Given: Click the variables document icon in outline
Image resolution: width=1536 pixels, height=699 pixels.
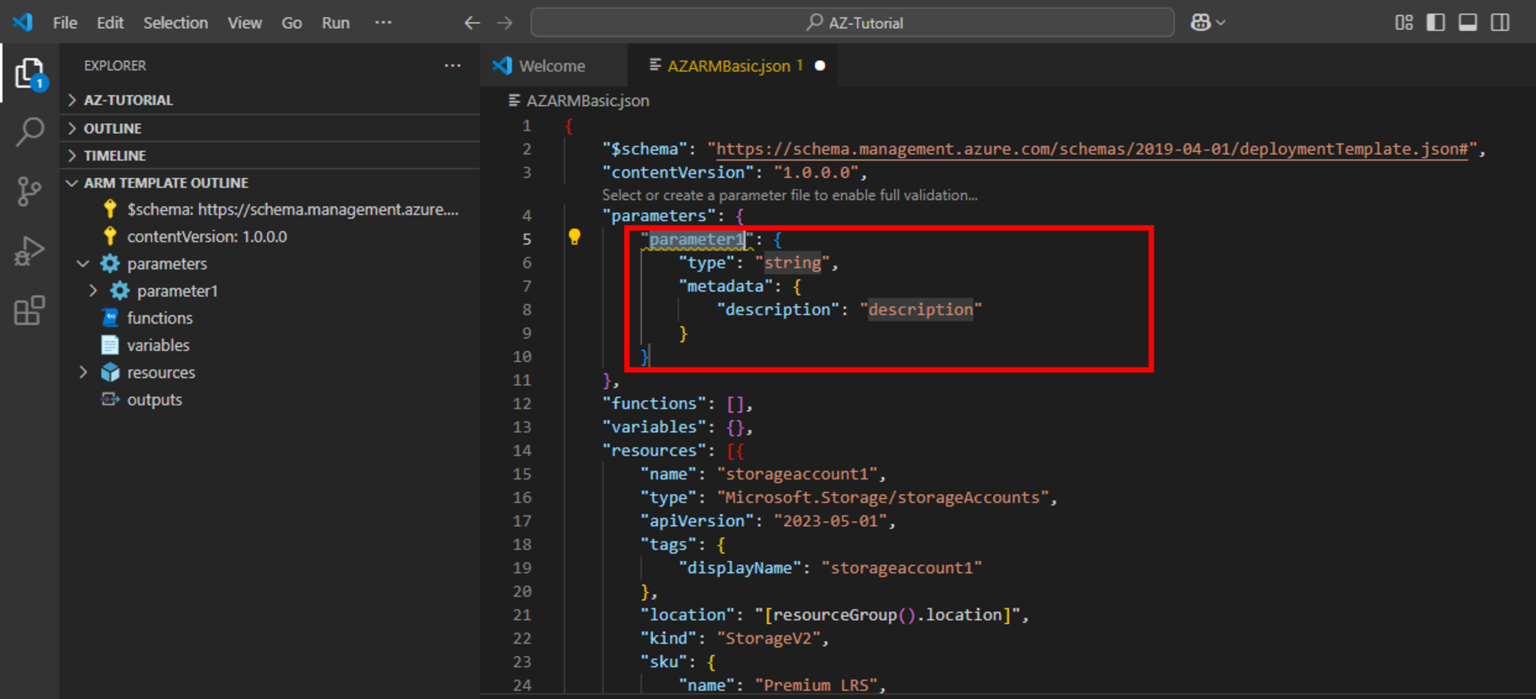Looking at the screenshot, I should click(x=110, y=344).
